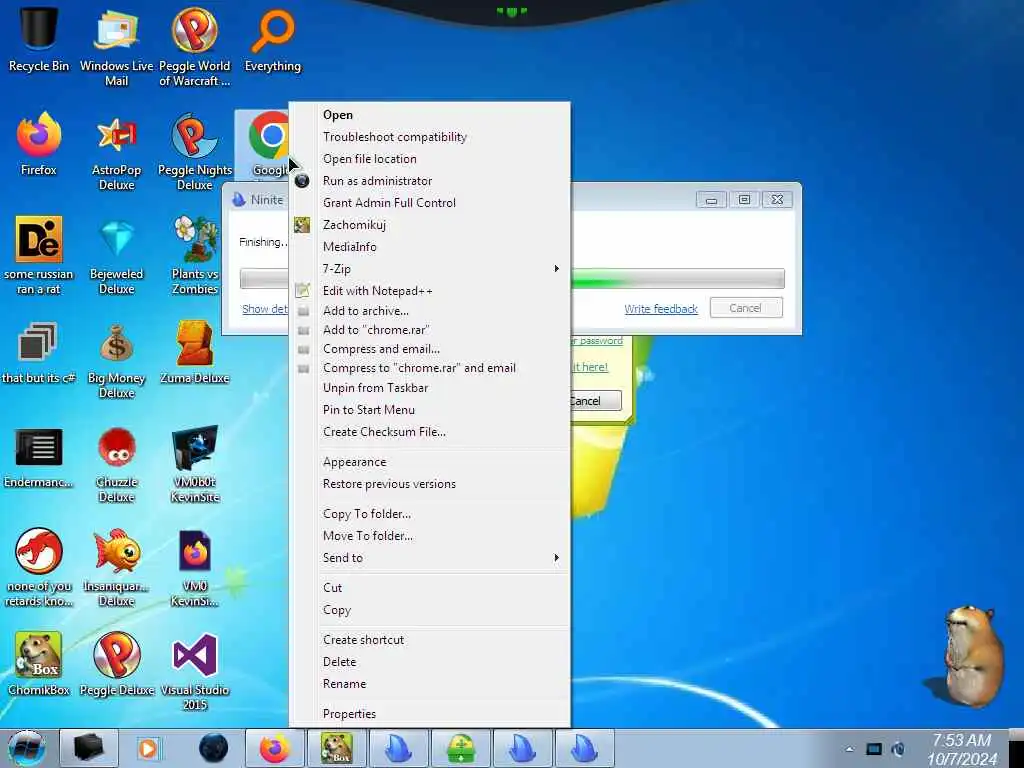Screen dimensions: 1024x768
Task: Select the Endermanc... desktop icon
Action: coord(39,457)
